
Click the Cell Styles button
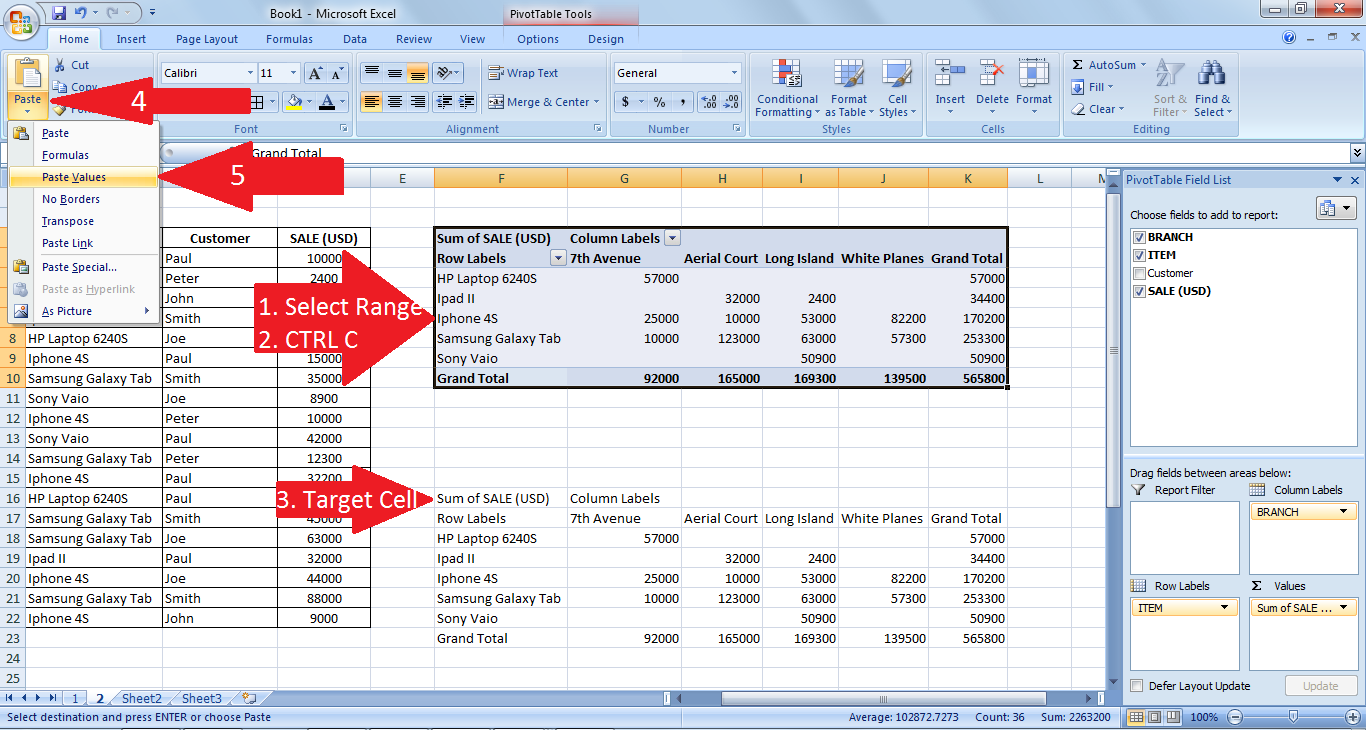pos(896,88)
